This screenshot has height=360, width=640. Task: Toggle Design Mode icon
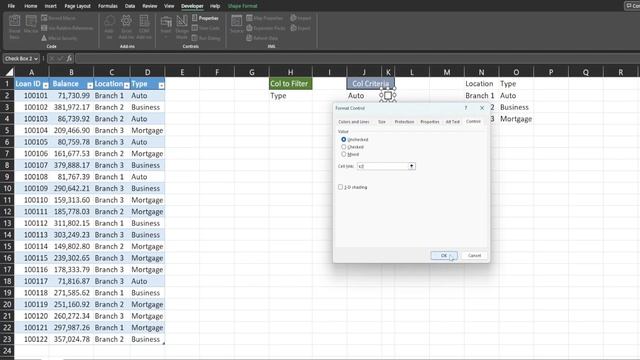pos(182,21)
